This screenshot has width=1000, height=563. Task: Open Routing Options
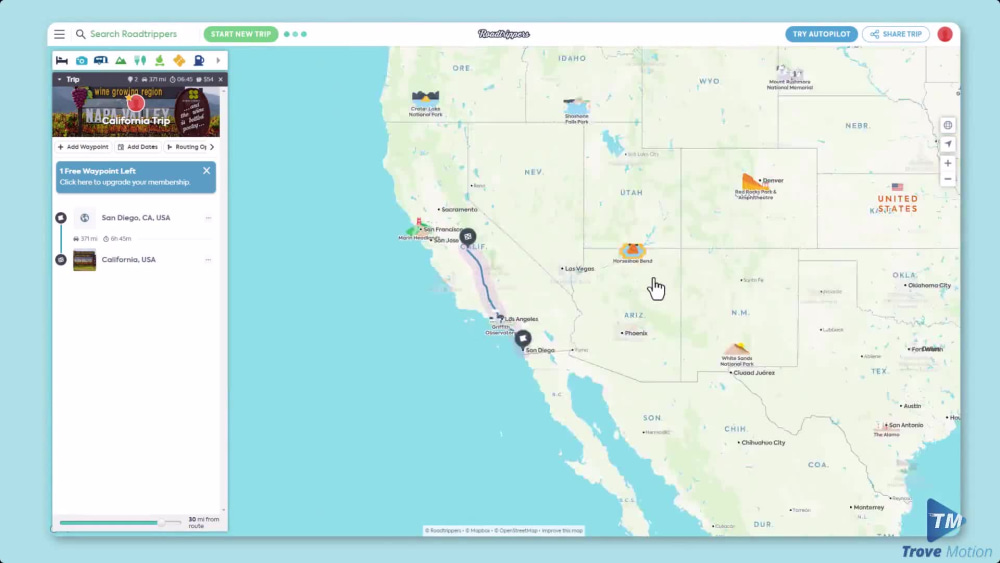tap(186, 147)
